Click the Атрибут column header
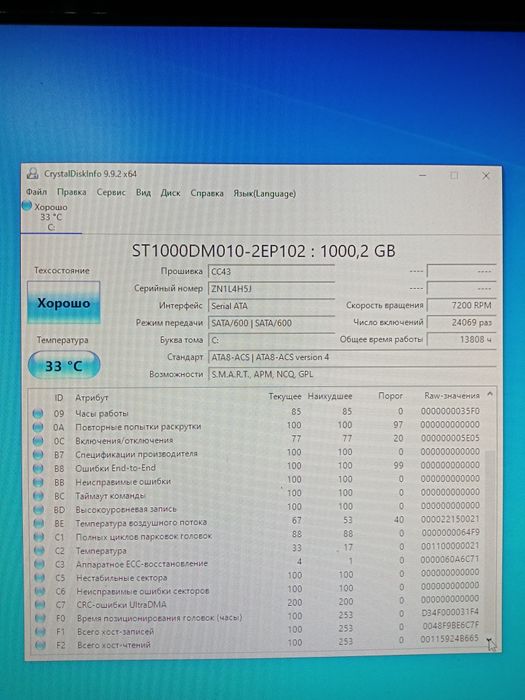 tap(92, 397)
